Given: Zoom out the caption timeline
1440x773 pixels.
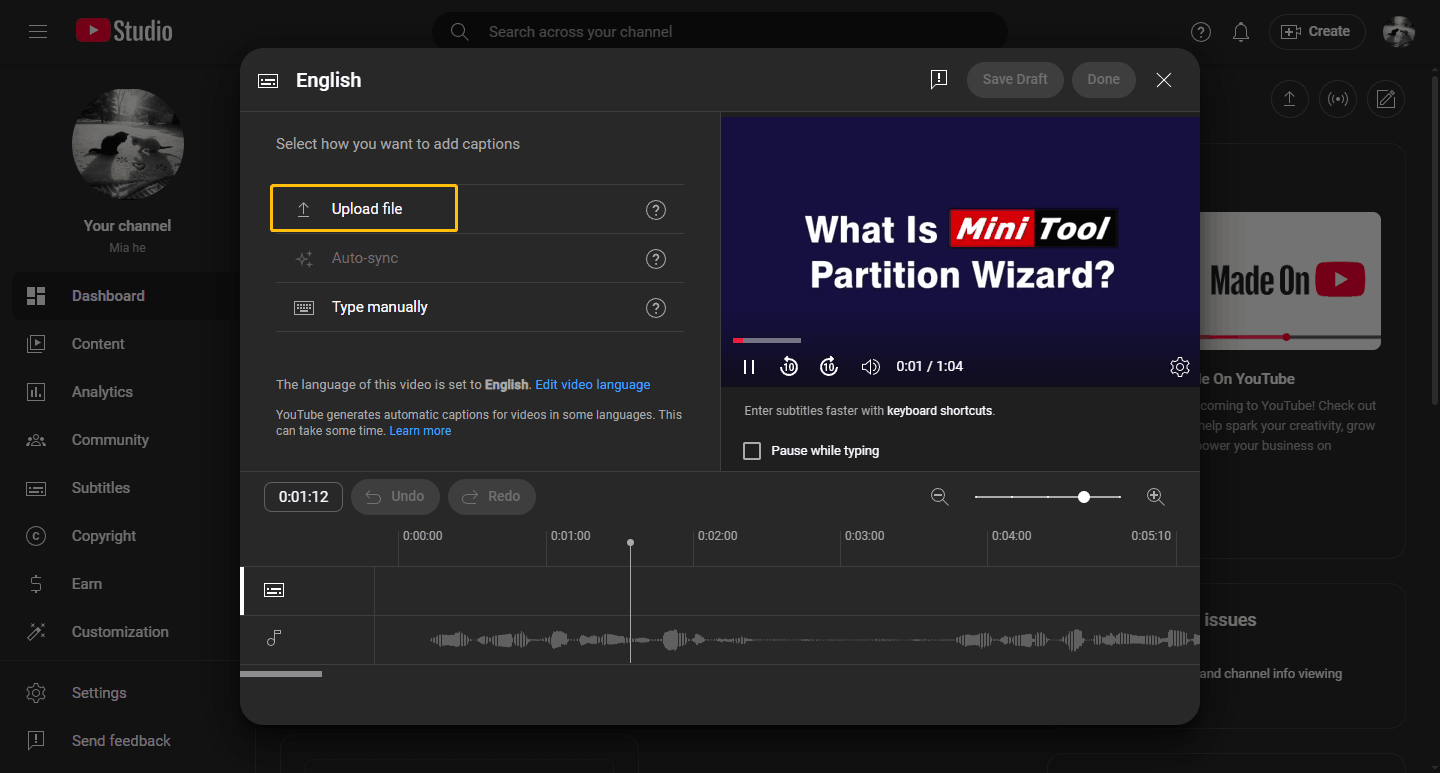Looking at the screenshot, I should tap(940, 497).
